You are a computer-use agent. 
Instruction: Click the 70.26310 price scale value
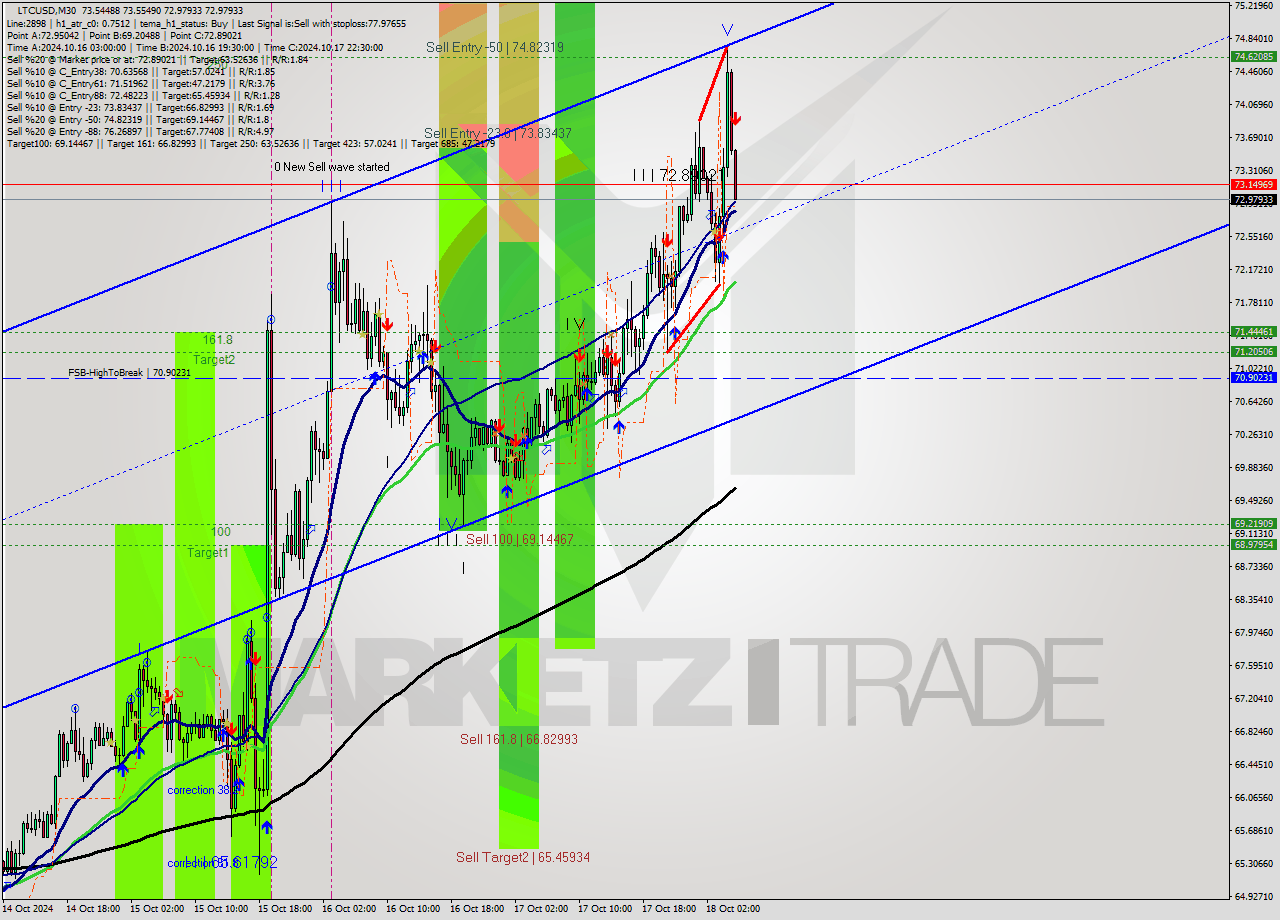pos(1254,435)
